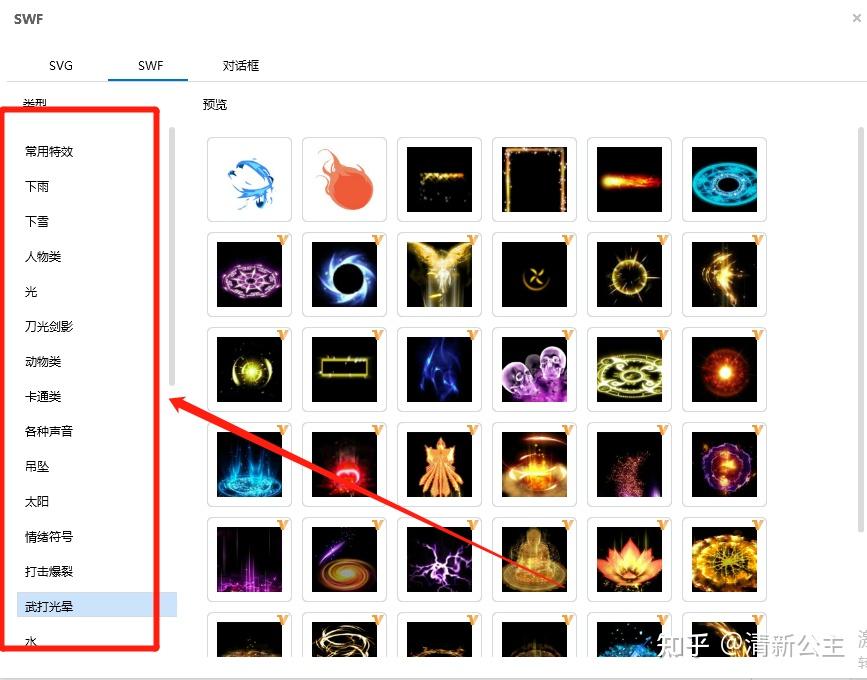Select the golden angel wings effect
The width and height of the screenshot is (867, 680).
click(440, 275)
